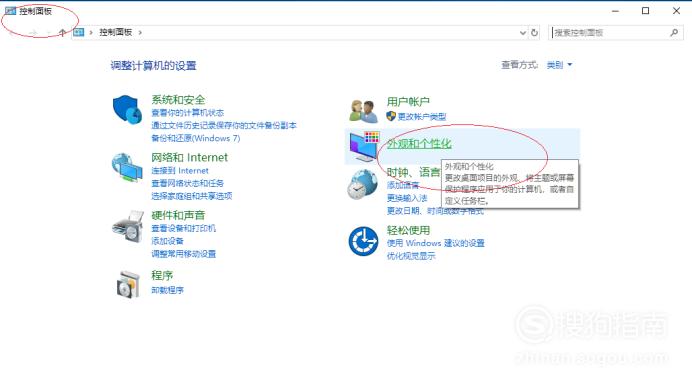The height and width of the screenshot is (392, 692).
Task: Click the Back arrow button
Action: coord(12,32)
